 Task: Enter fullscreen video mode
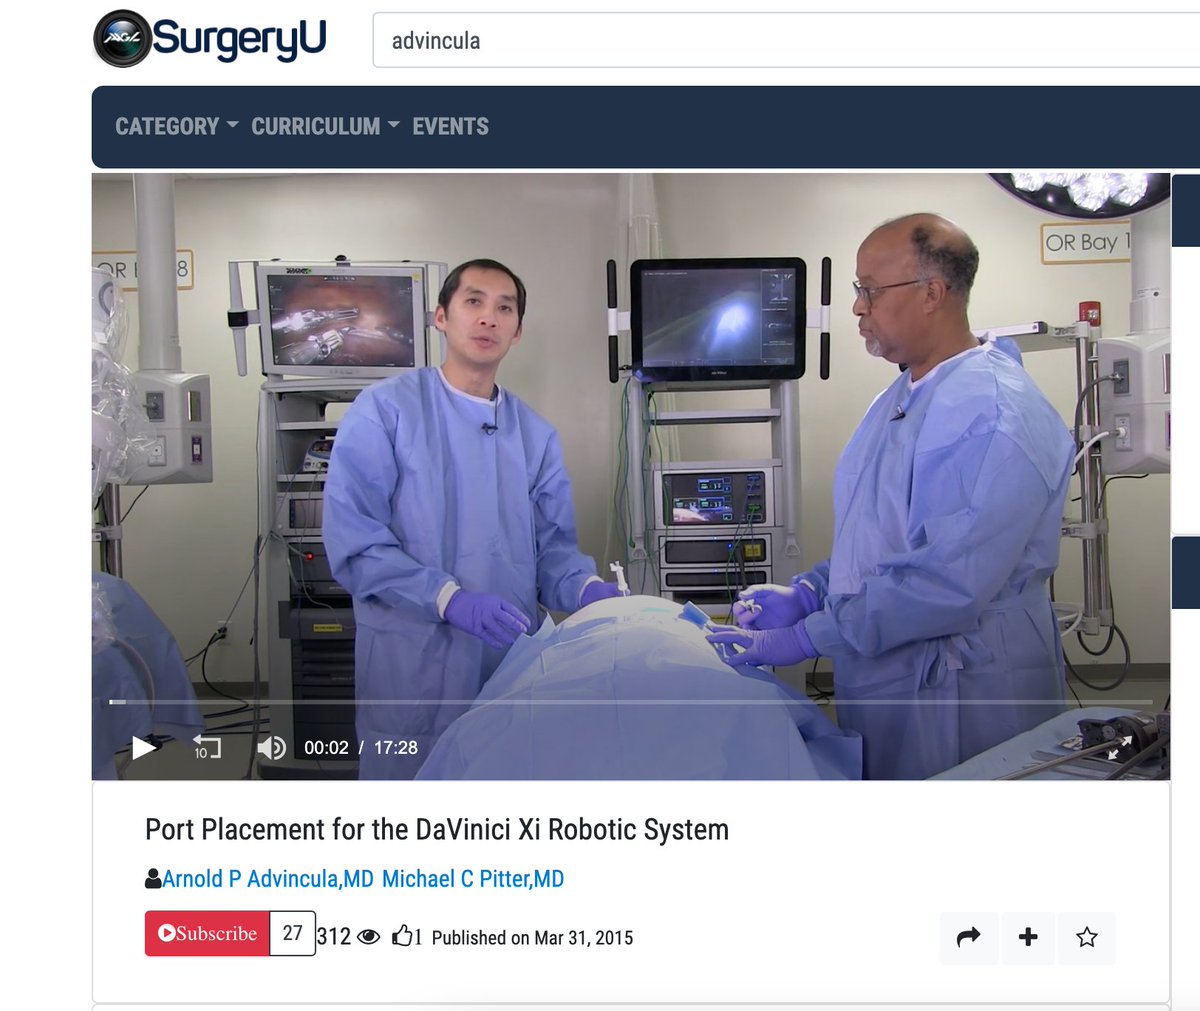[1119, 747]
